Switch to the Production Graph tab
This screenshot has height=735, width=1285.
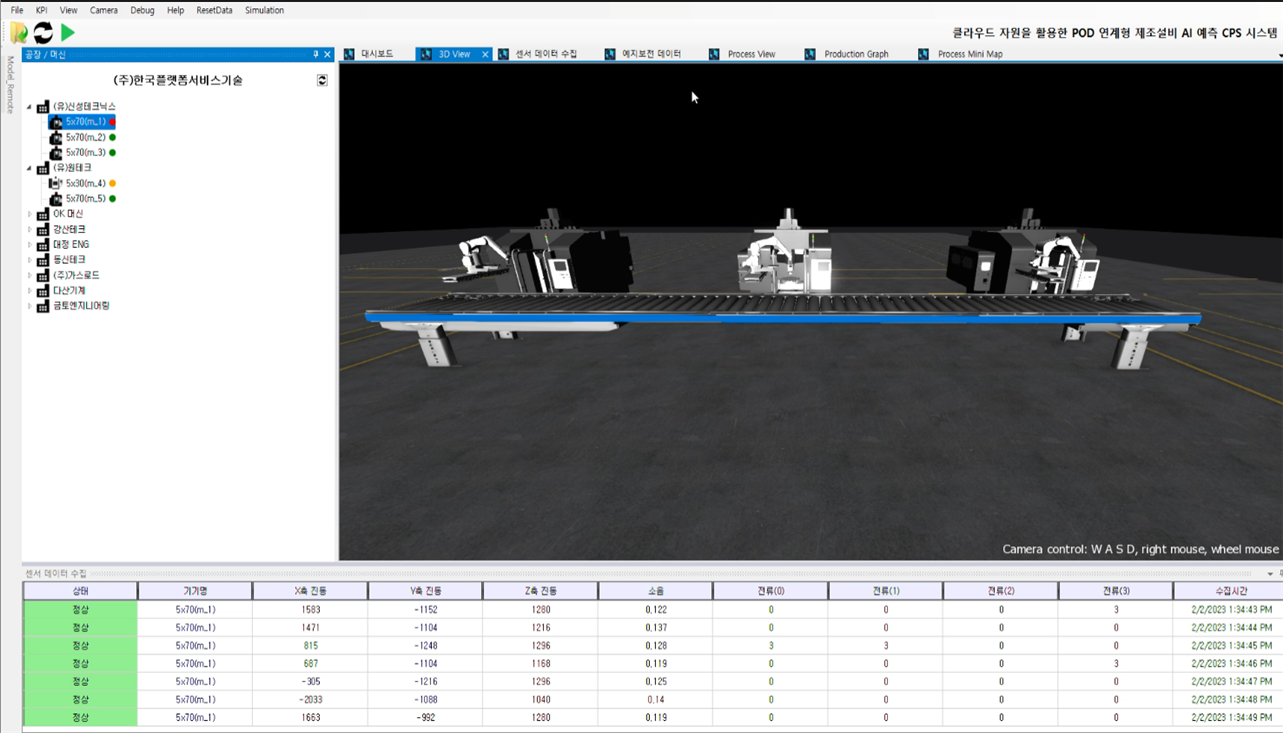[855, 54]
